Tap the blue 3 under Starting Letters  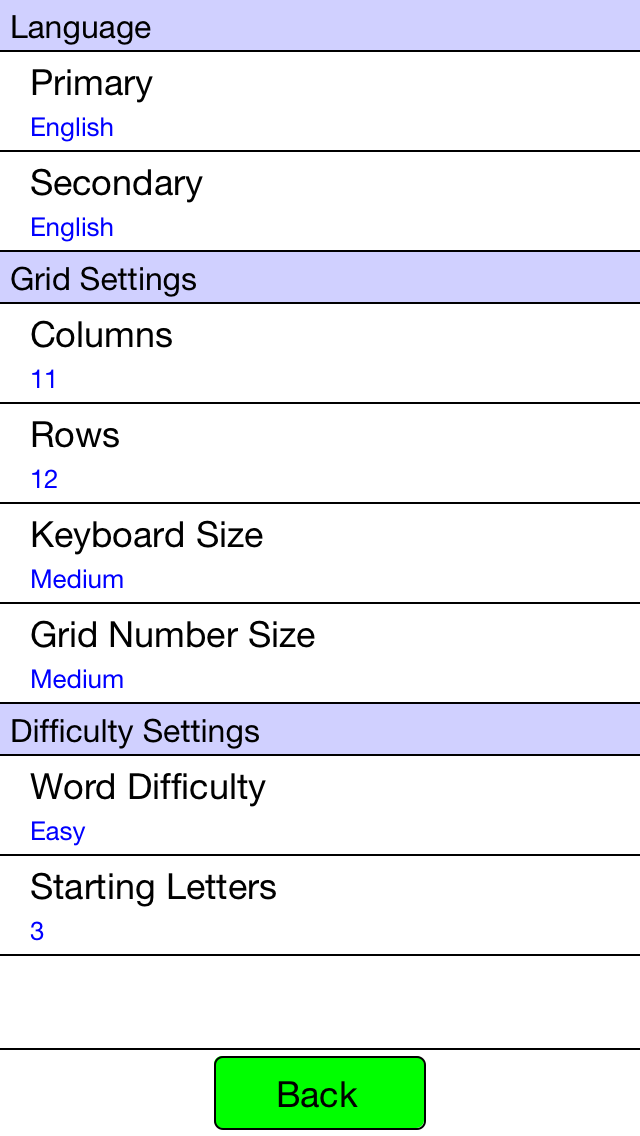point(37,931)
